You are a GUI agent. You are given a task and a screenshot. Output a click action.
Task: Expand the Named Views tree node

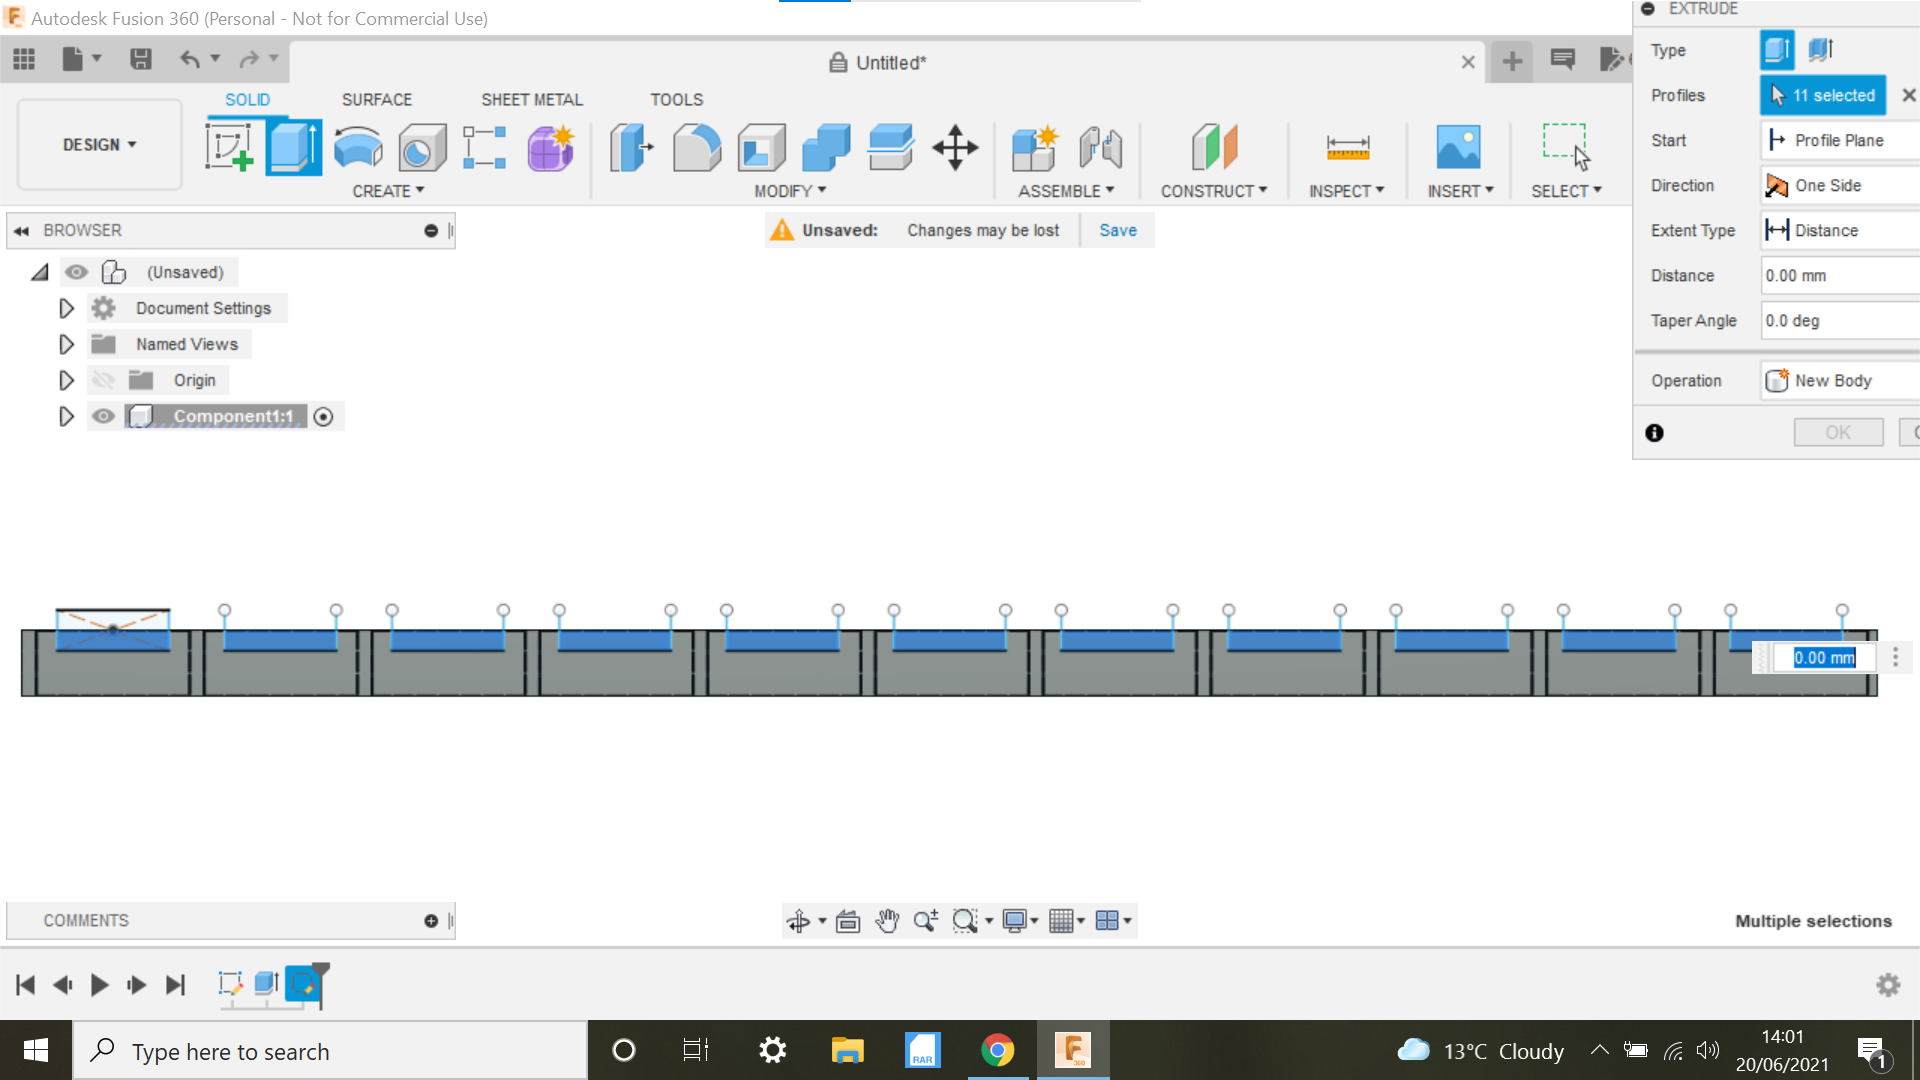pos(66,344)
